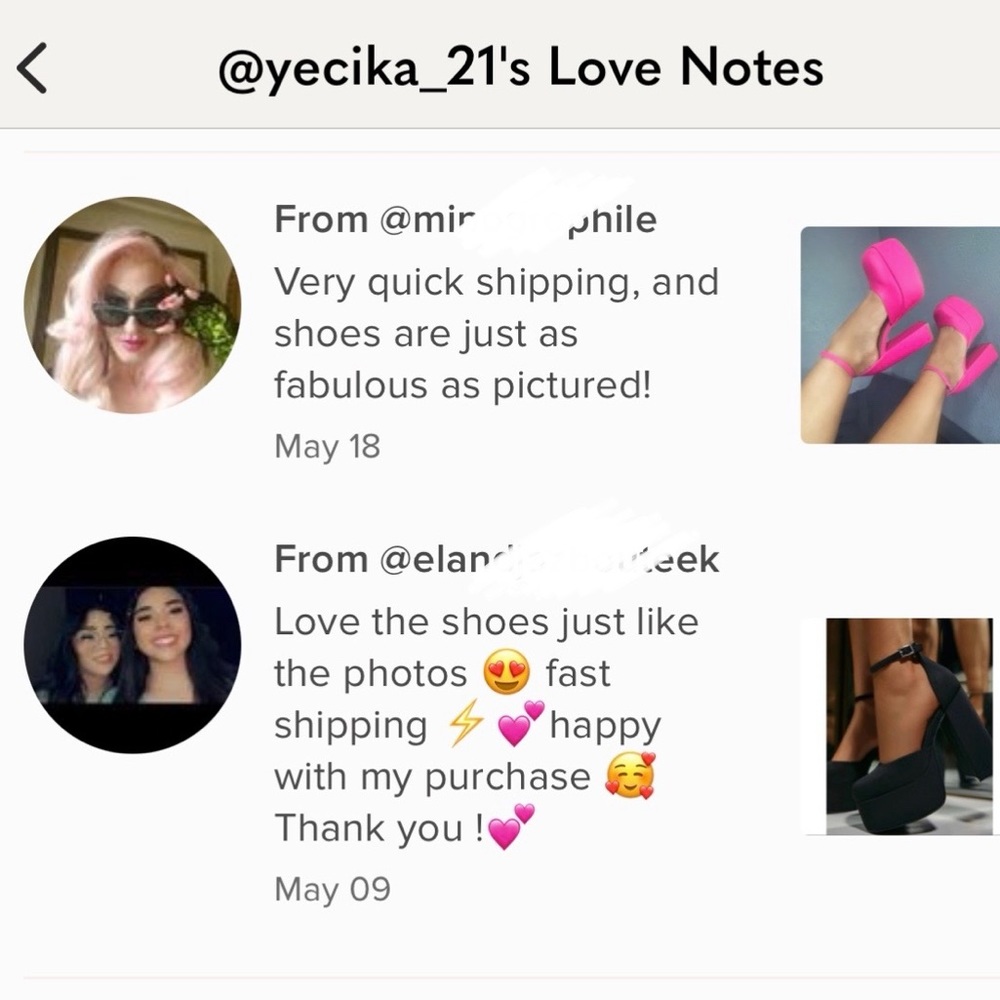Click the May 09 date label
This screenshot has width=1000, height=1000.
tap(332, 889)
